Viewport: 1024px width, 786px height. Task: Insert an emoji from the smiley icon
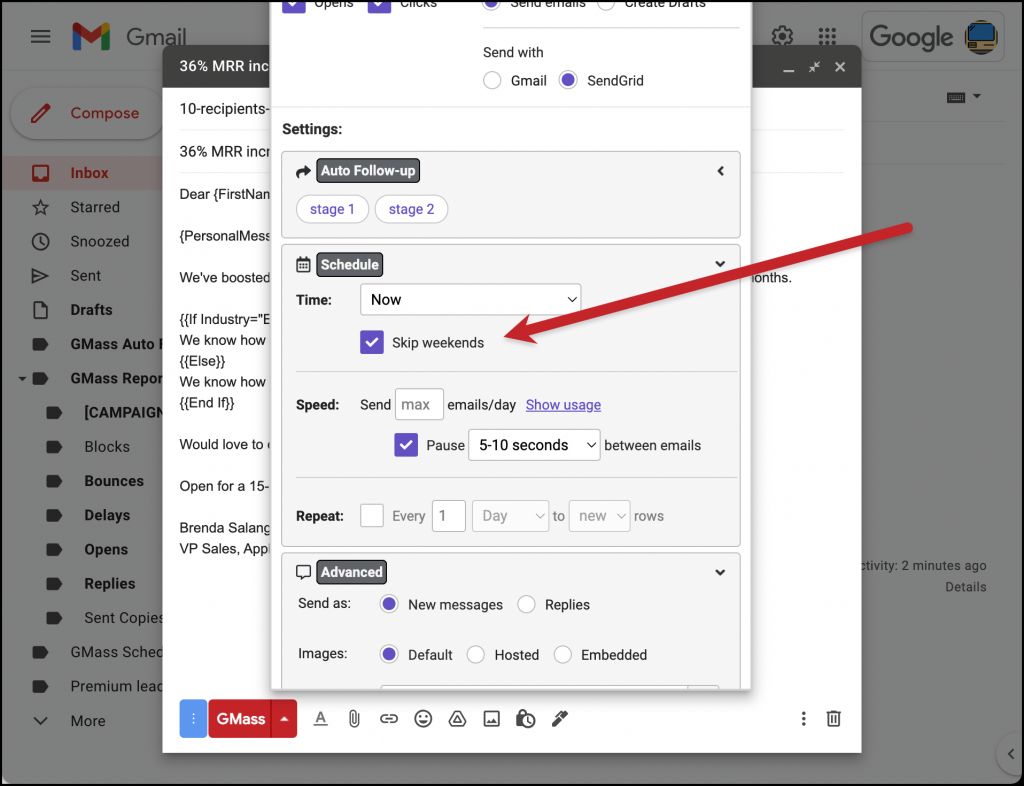coord(422,718)
